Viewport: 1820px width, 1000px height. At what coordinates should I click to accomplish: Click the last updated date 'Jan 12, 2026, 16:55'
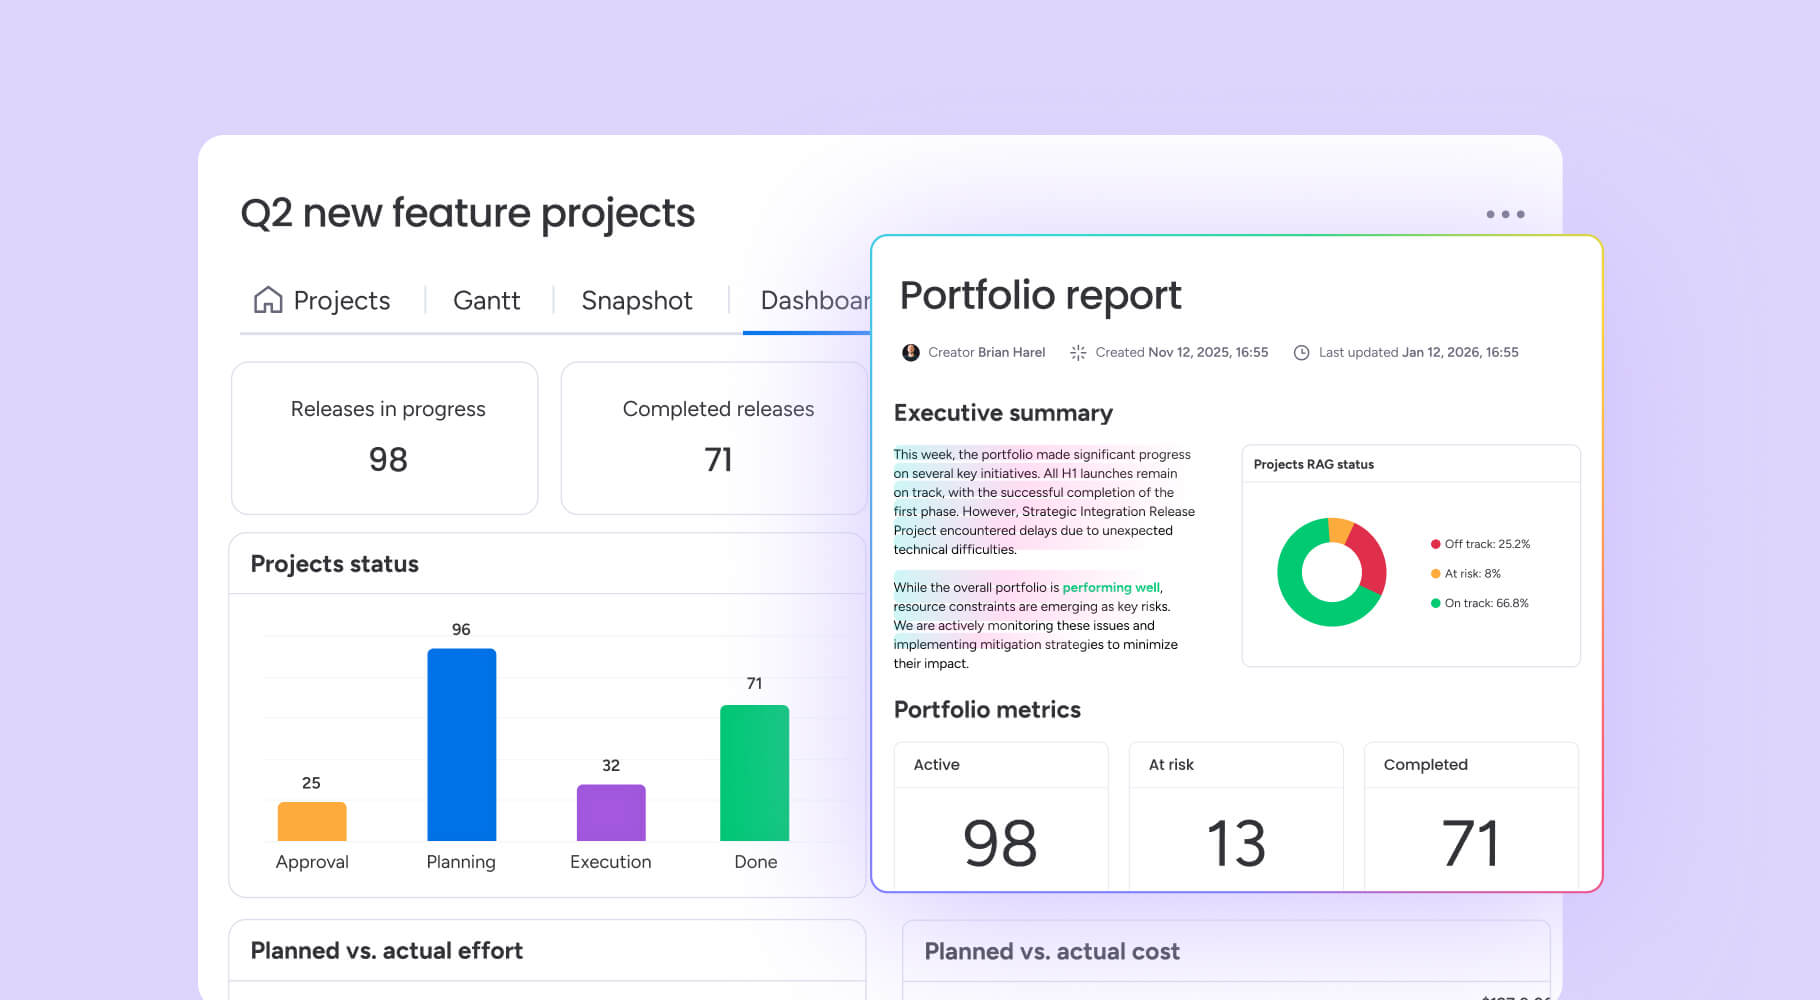tap(1460, 352)
